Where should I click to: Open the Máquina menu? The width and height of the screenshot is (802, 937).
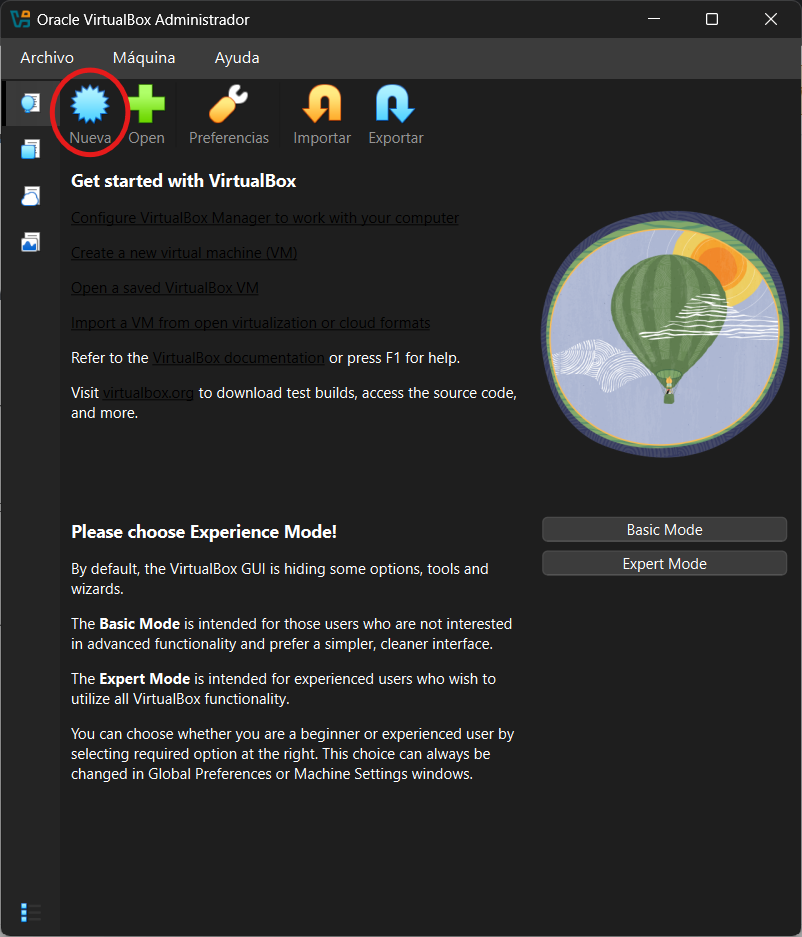(x=143, y=57)
